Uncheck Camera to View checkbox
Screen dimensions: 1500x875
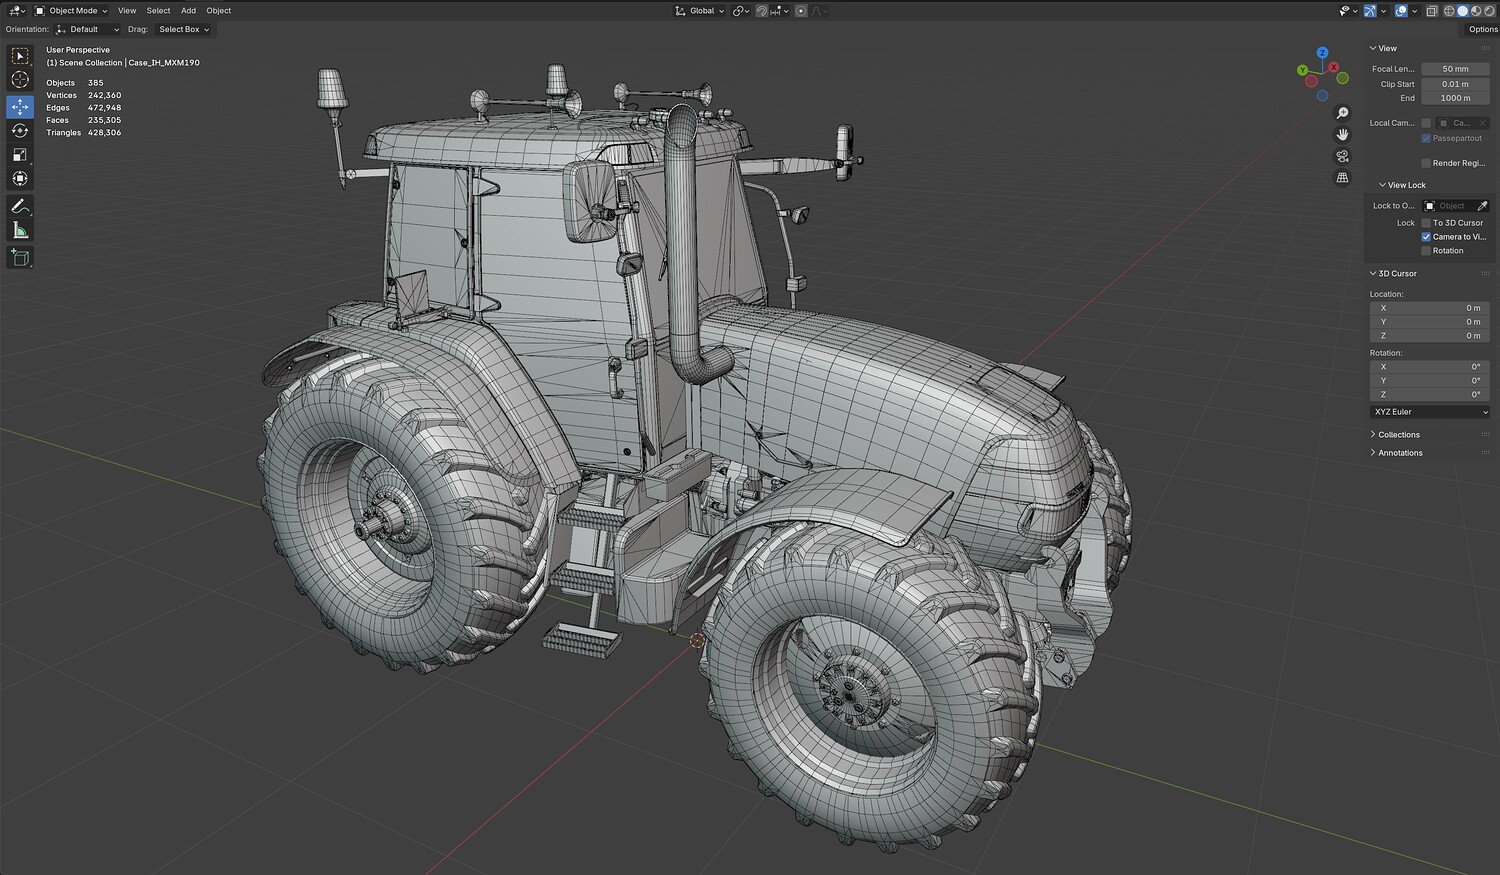point(1426,237)
